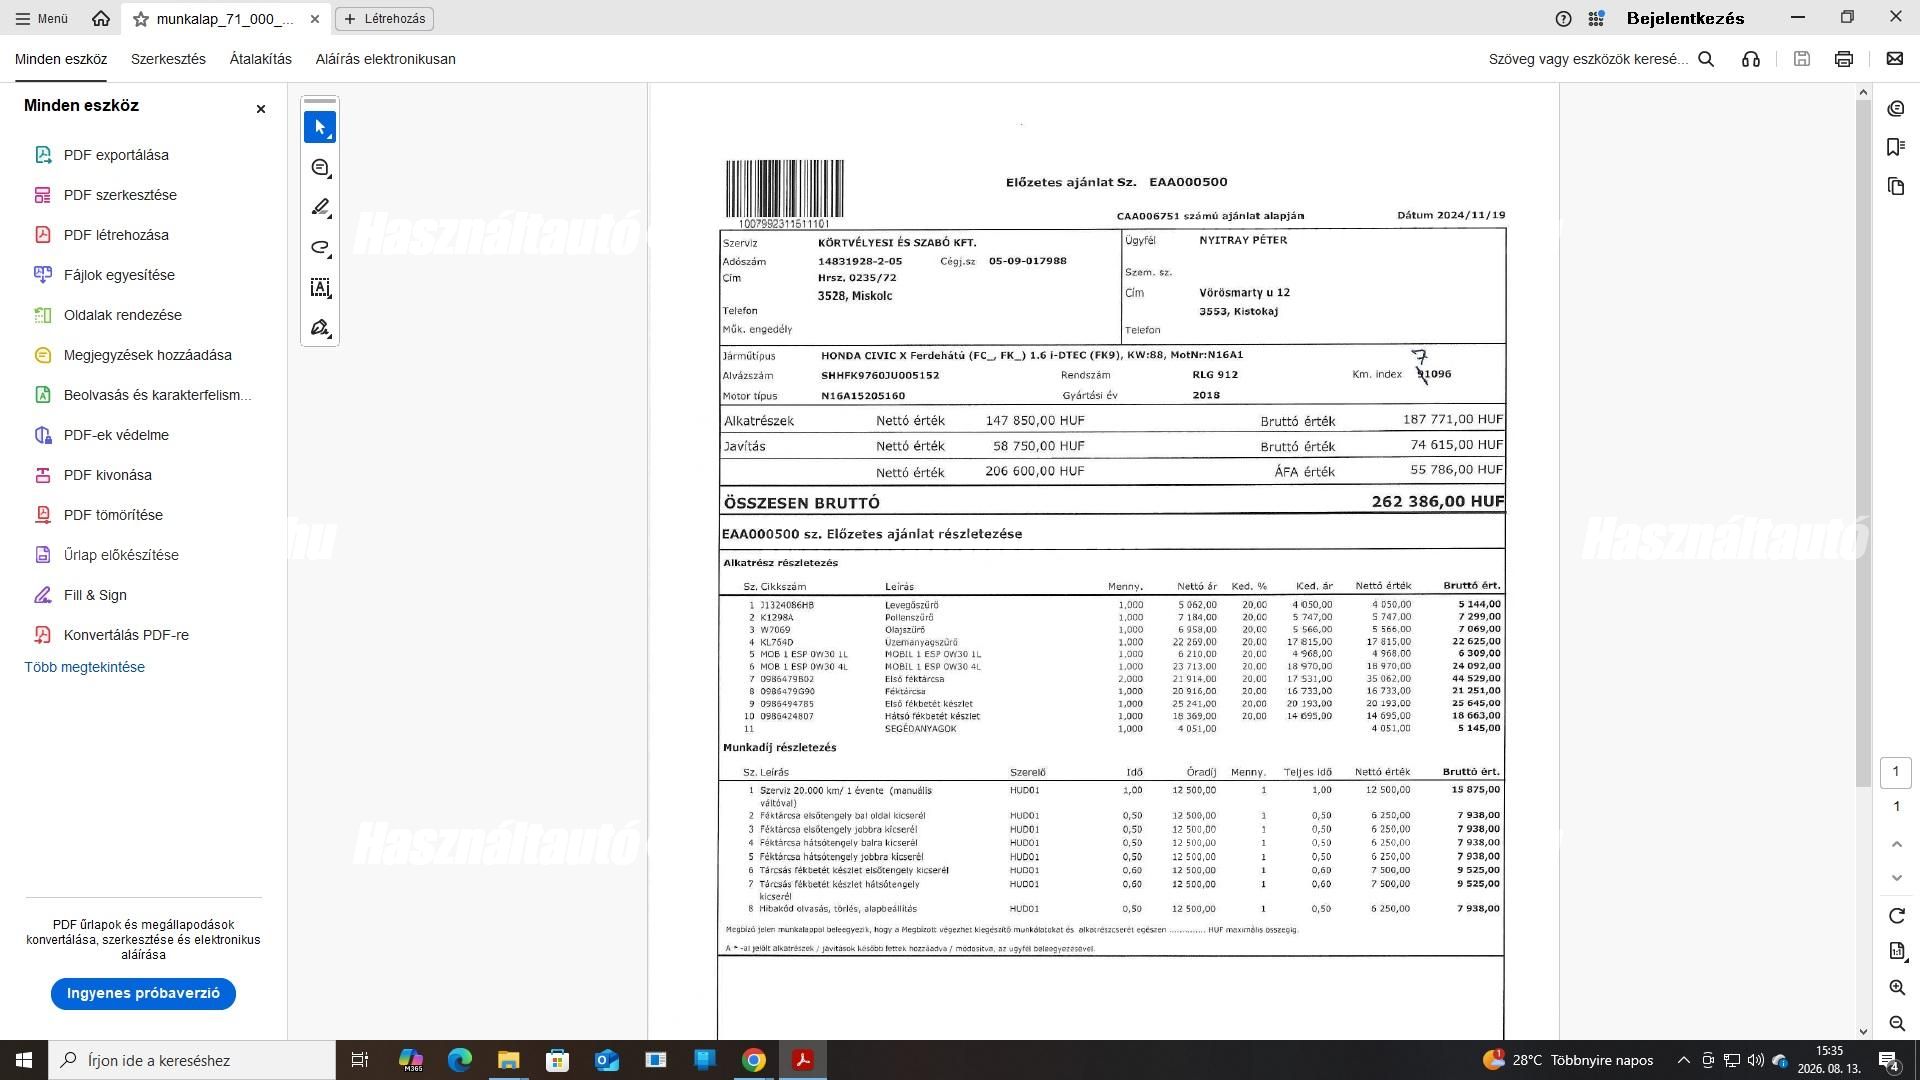
Task: Go to the Home icon
Action: tap(100, 18)
